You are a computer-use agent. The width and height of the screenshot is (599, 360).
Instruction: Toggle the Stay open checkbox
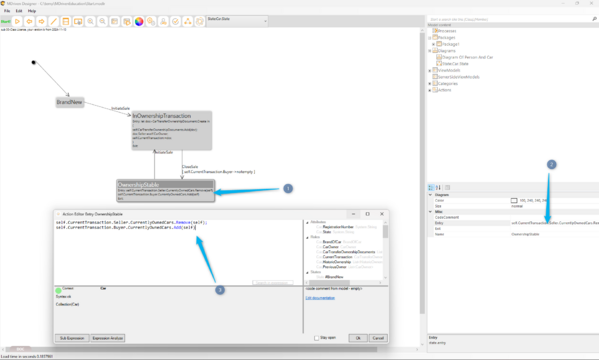pos(316,338)
